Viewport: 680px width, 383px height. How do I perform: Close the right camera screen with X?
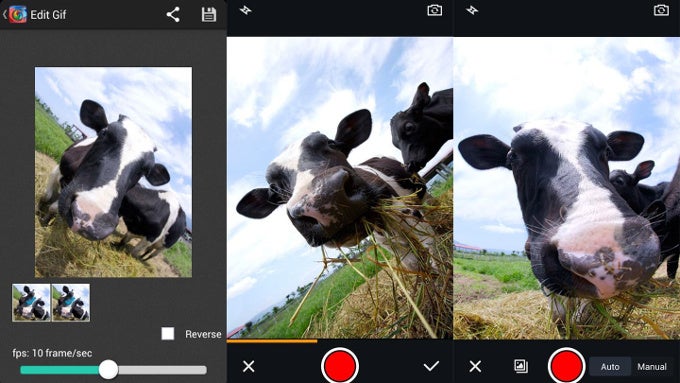475,367
